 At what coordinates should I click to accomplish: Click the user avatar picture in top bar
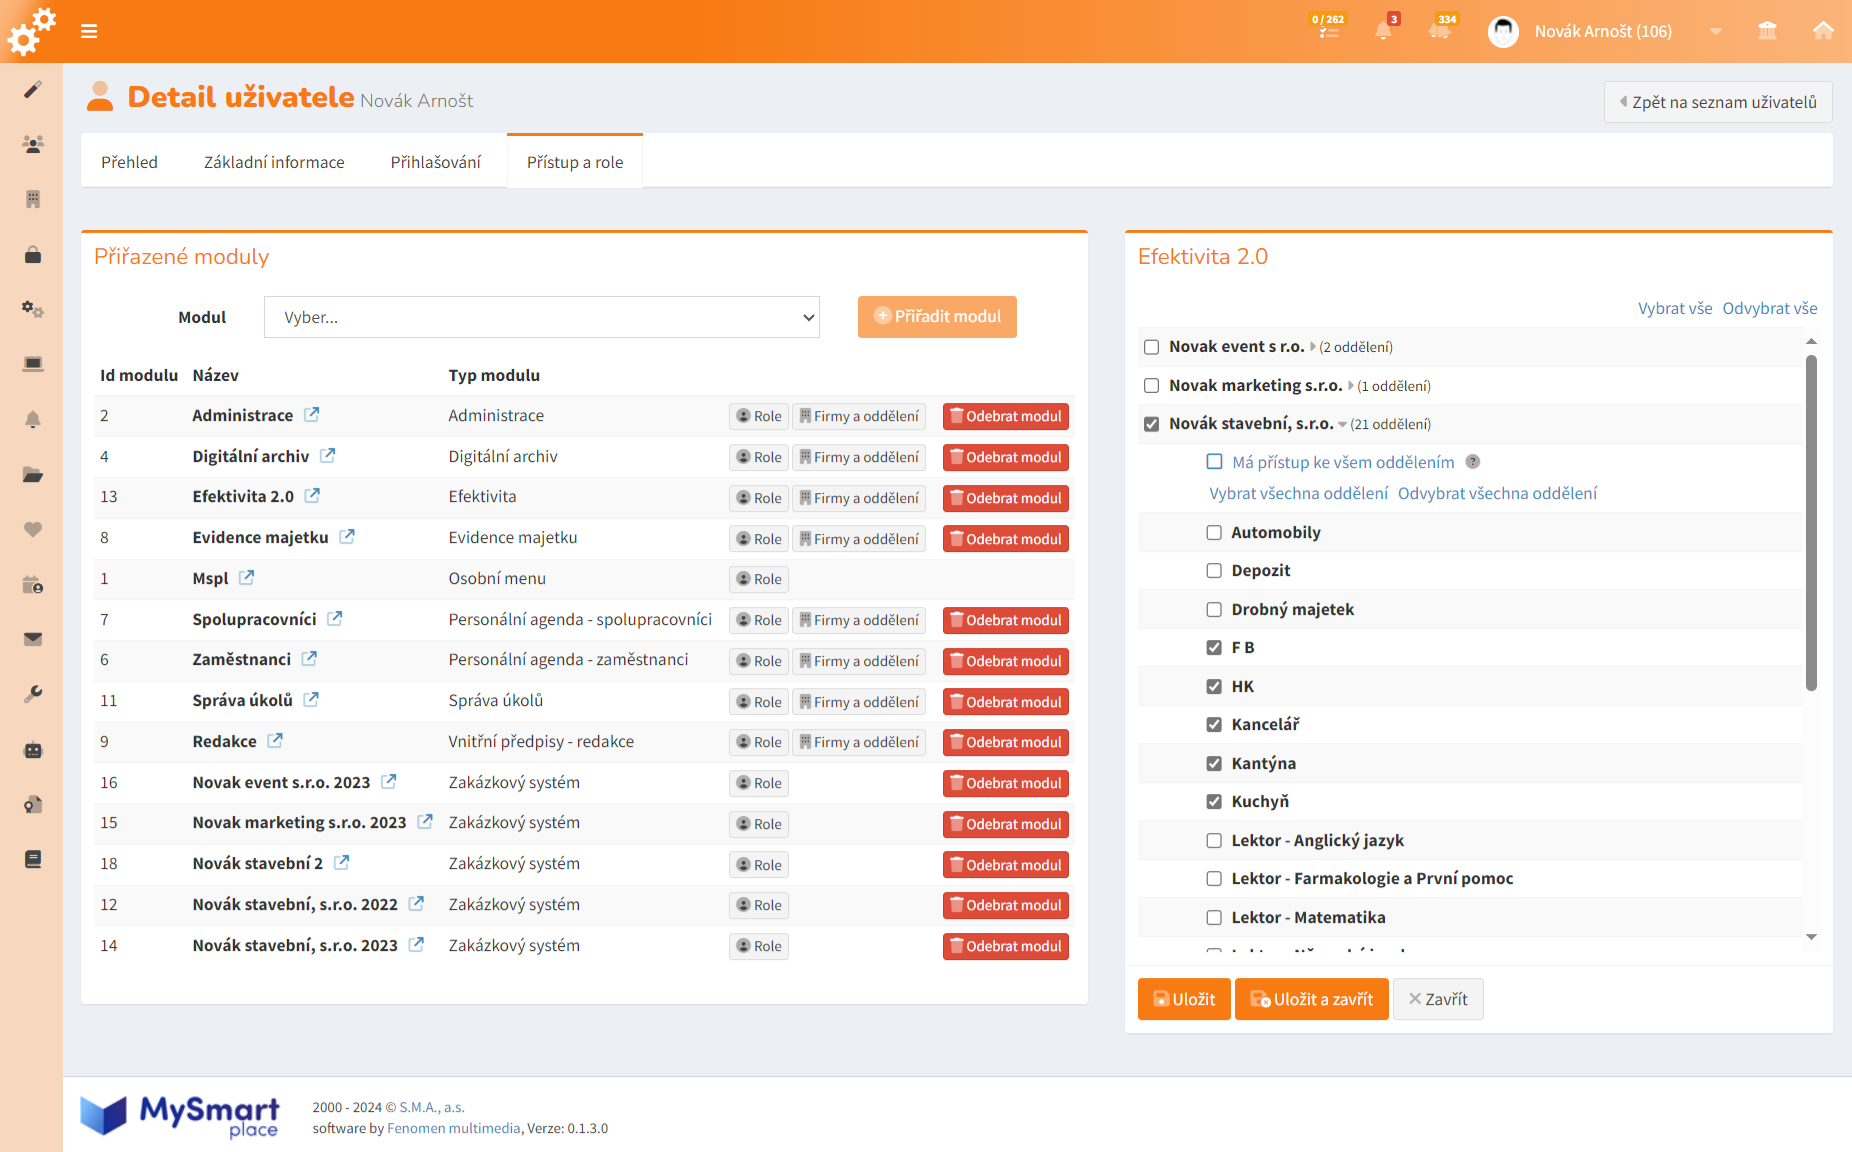click(x=1503, y=31)
